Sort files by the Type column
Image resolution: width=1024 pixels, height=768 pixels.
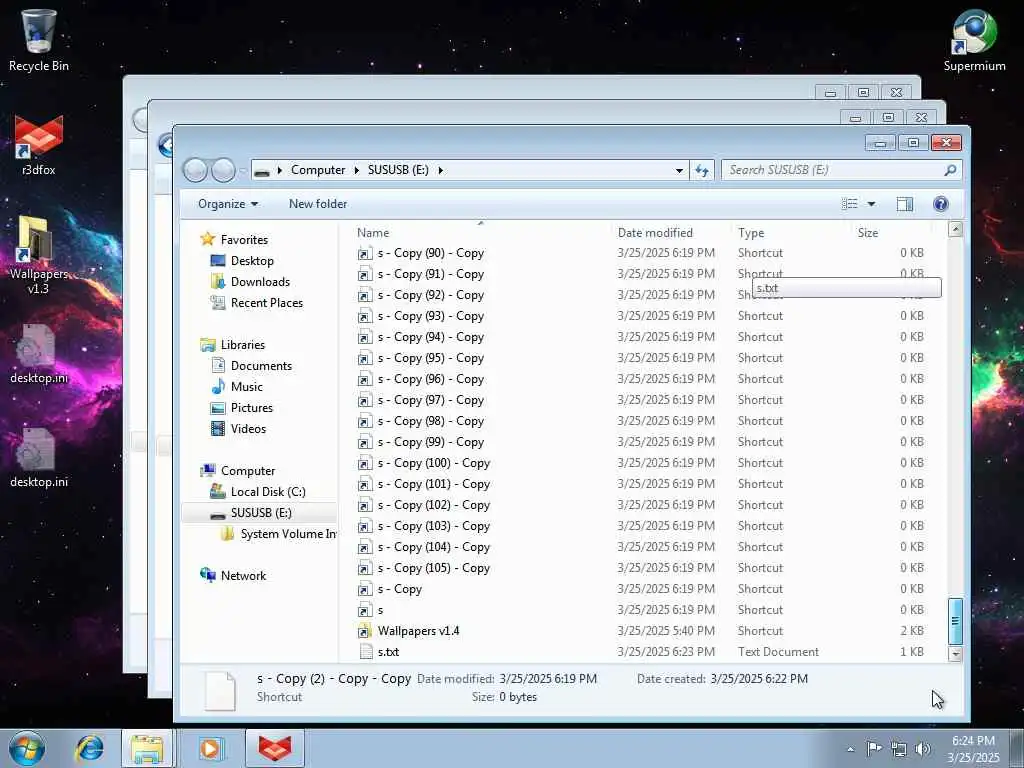[x=751, y=232]
